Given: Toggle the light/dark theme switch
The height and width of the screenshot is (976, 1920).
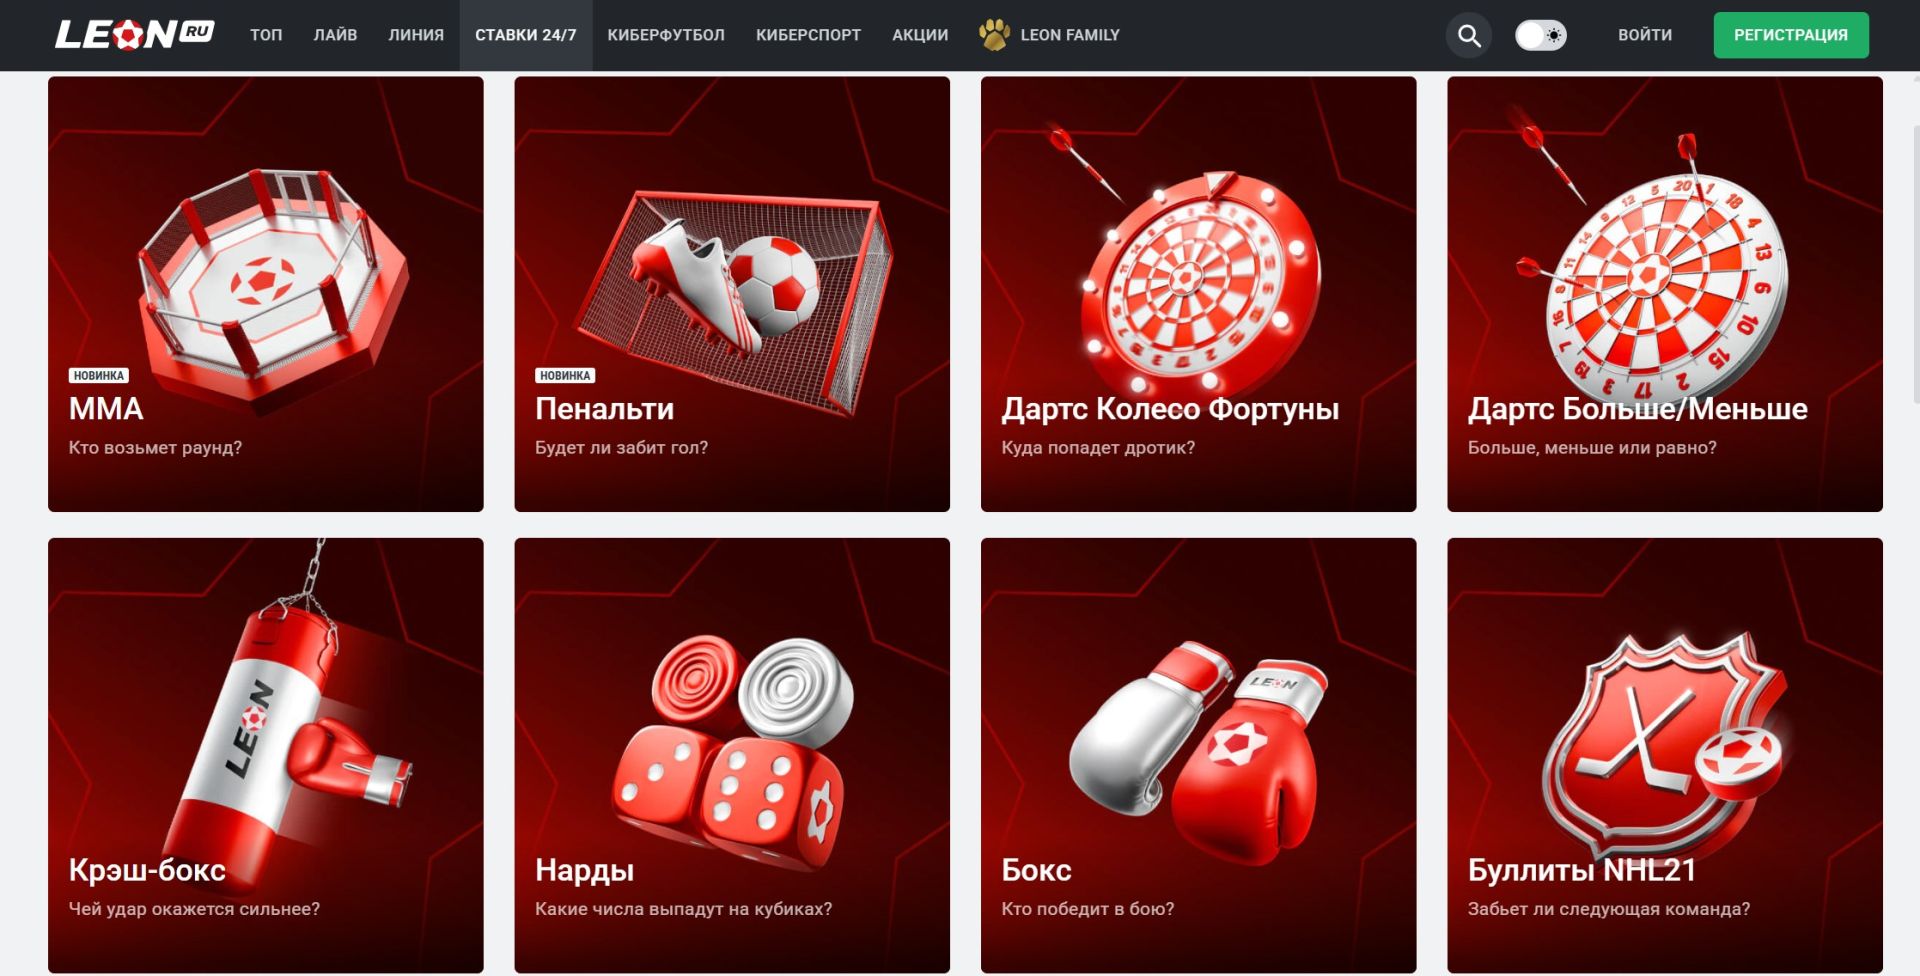Looking at the screenshot, I should [1540, 35].
